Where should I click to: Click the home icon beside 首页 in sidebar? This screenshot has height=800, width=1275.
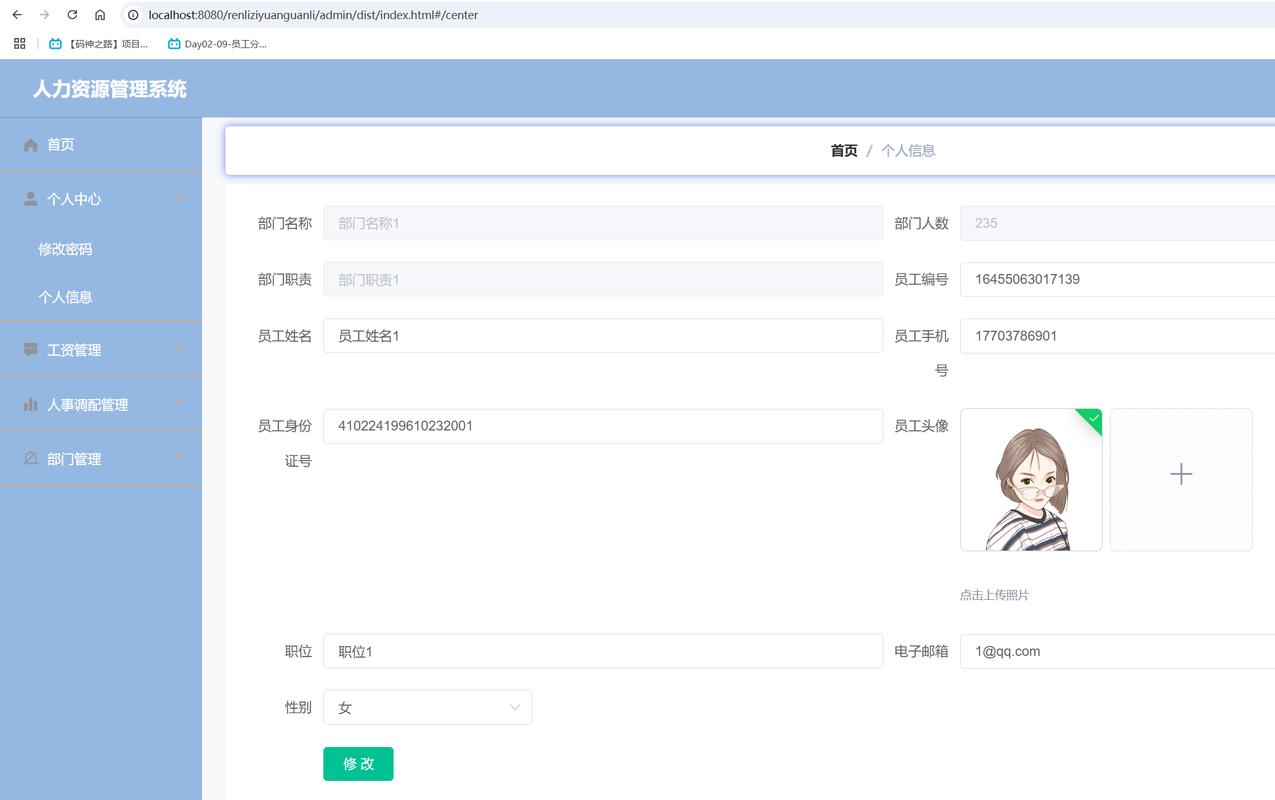tap(30, 144)
